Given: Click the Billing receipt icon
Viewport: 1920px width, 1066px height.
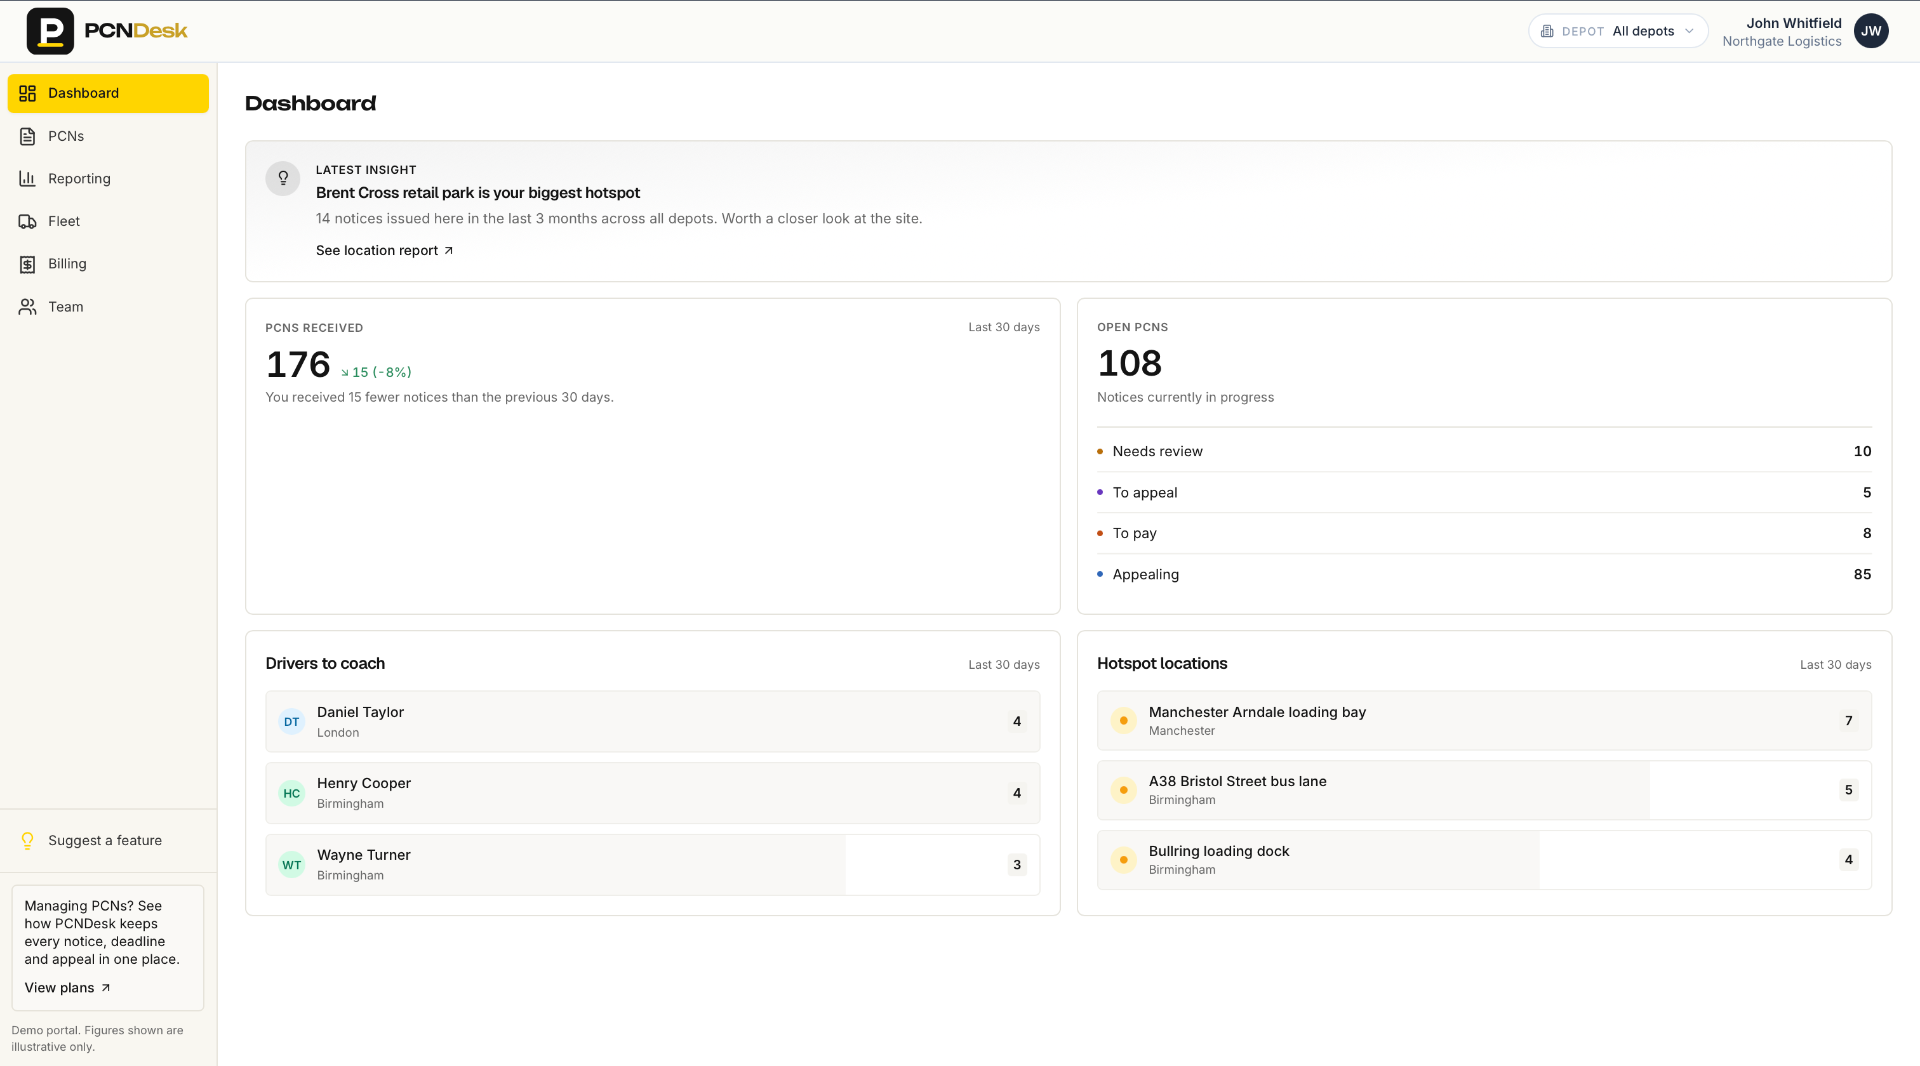Looking at the screenshot, I should click(28, 264).
